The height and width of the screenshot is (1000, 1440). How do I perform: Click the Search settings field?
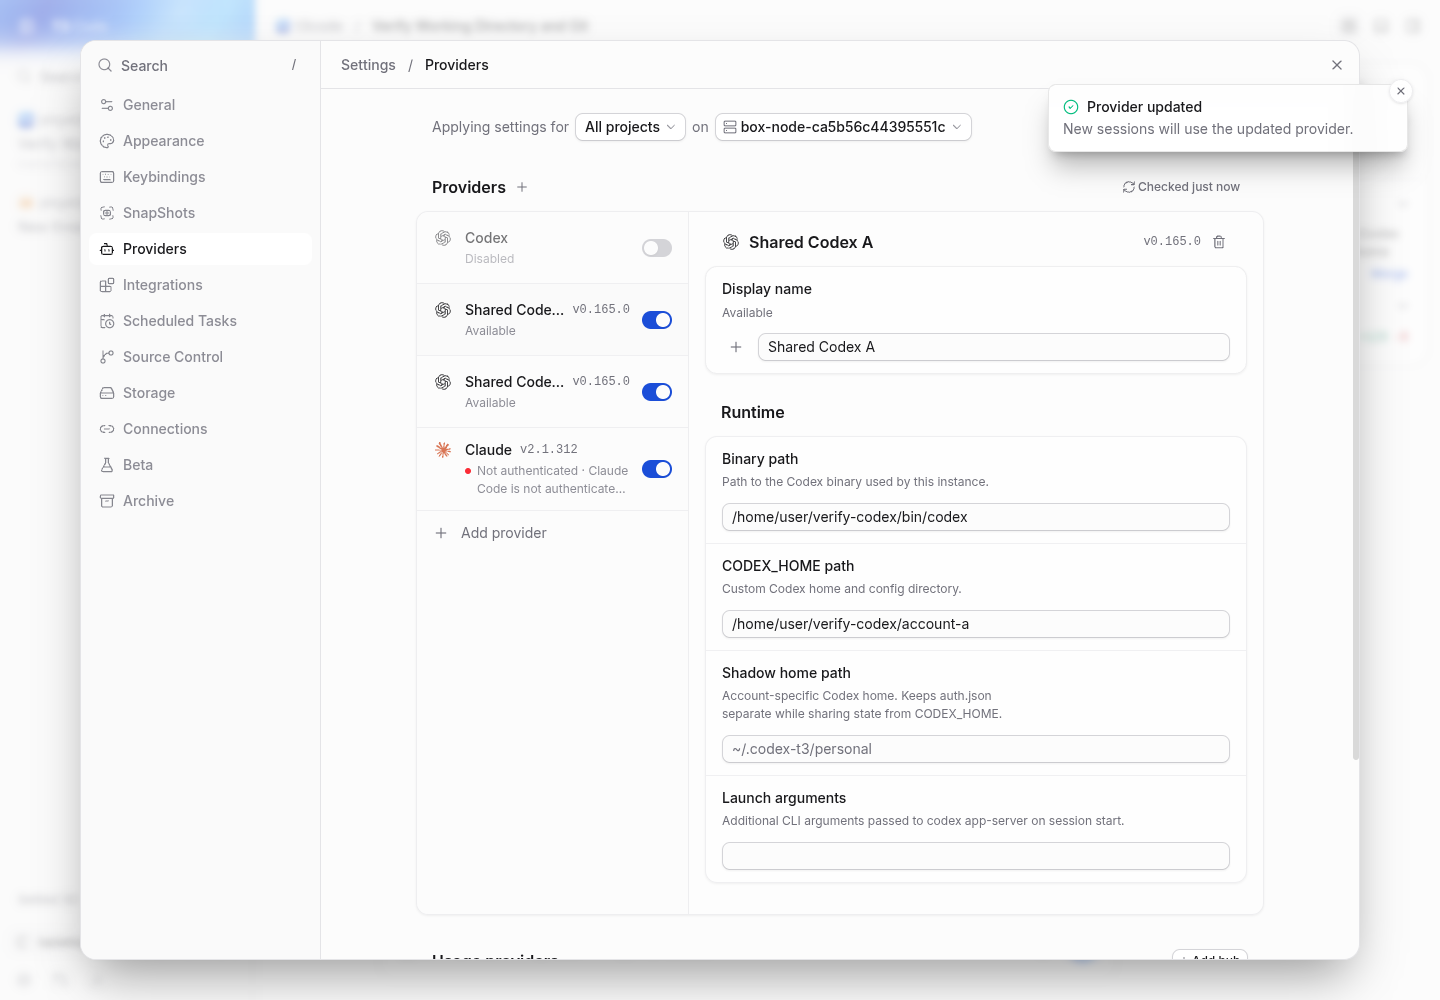coord(200,65)
